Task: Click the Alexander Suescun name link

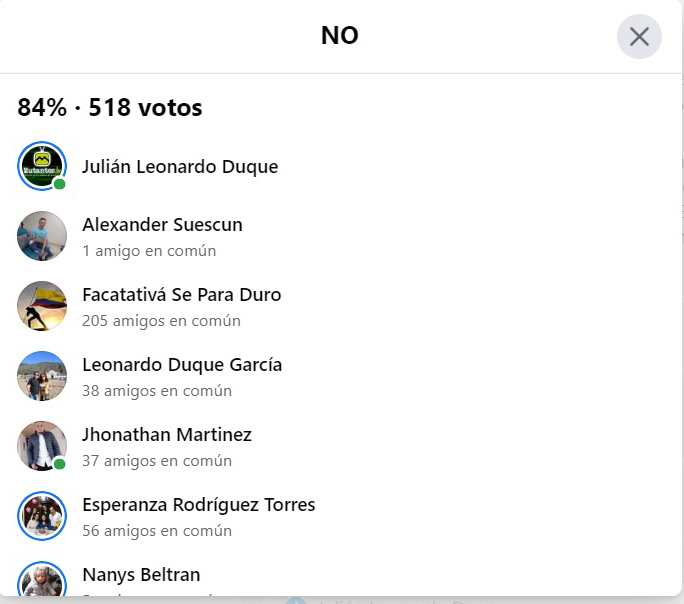Action: click(162, 225)
